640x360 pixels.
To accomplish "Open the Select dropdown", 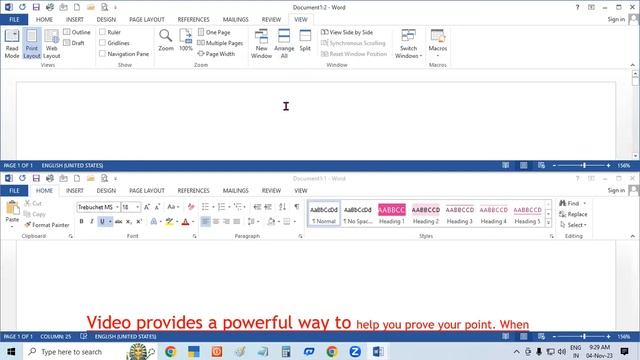I will pyautogui.click(x=573, y=225).
